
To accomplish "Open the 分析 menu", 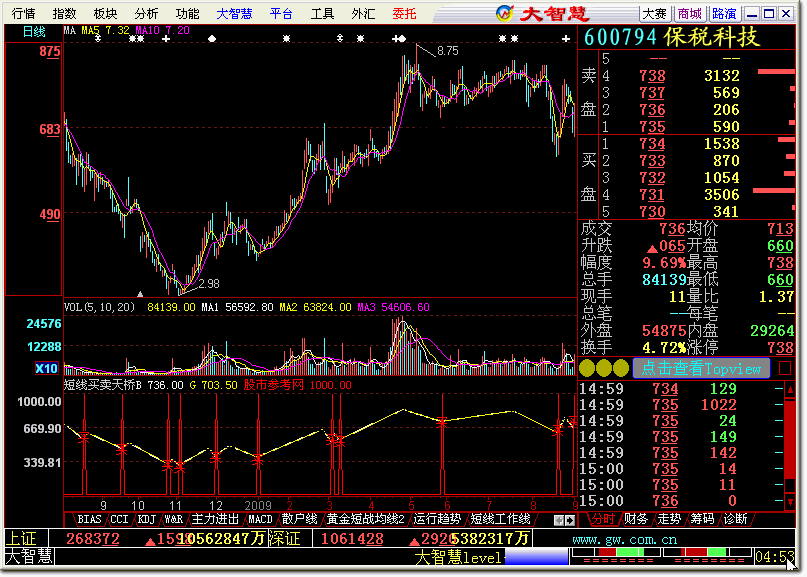I will 147,13.
